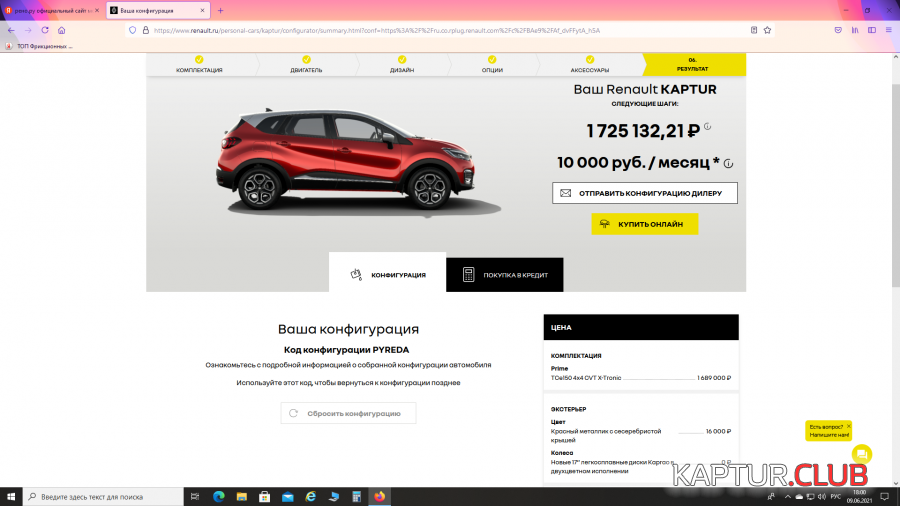Click the browser reload icon
The height and width of the screenshot is (506, 900).
(x=45, y=30)
